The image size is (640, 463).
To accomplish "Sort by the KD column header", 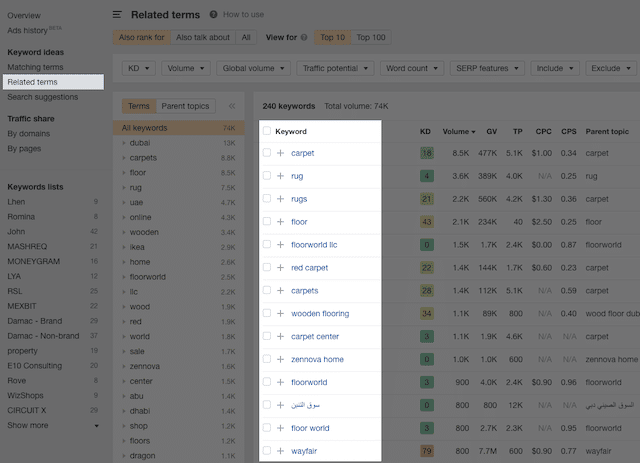I will click(425, 131).
